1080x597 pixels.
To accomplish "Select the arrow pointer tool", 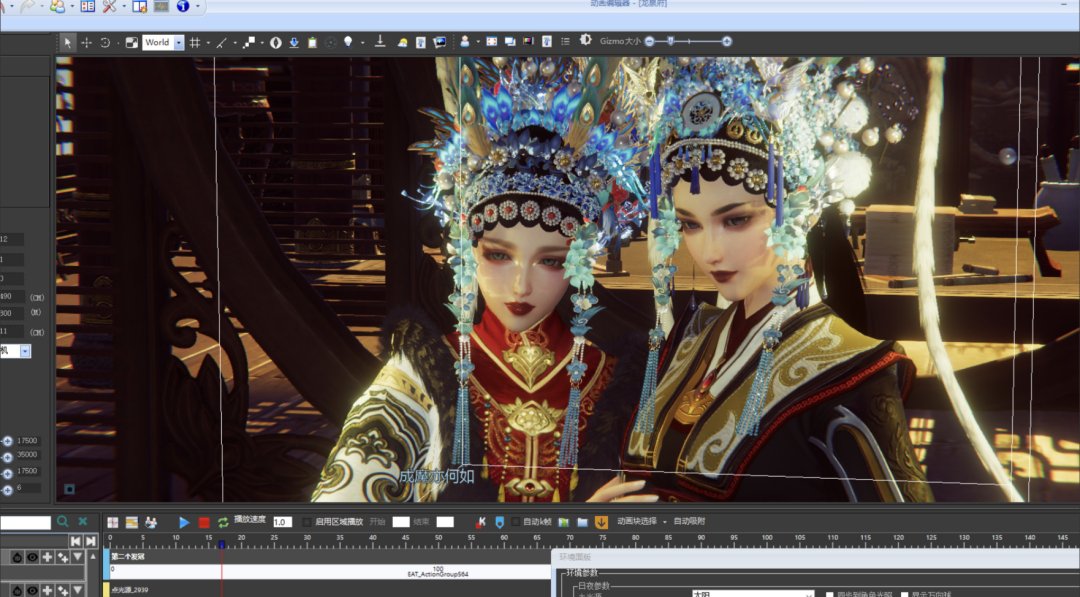I will 68,42.
